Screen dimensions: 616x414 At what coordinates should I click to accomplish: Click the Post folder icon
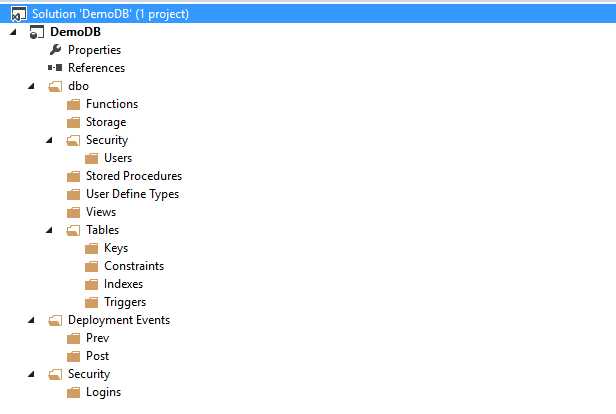[x=73, y=357]
